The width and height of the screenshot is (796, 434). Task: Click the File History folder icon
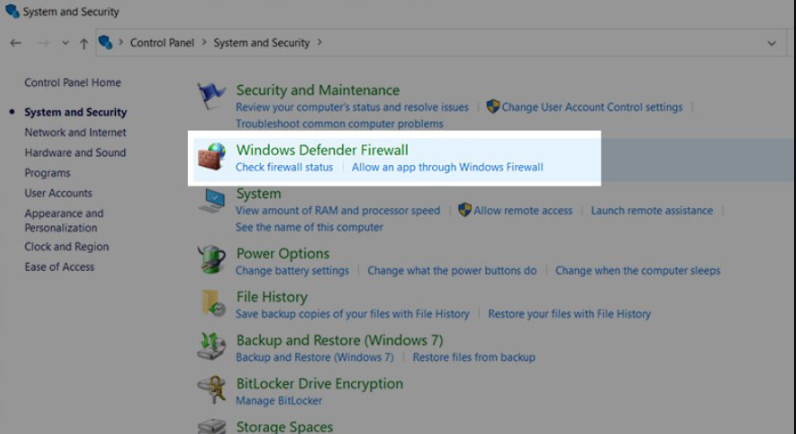point(211,303)
